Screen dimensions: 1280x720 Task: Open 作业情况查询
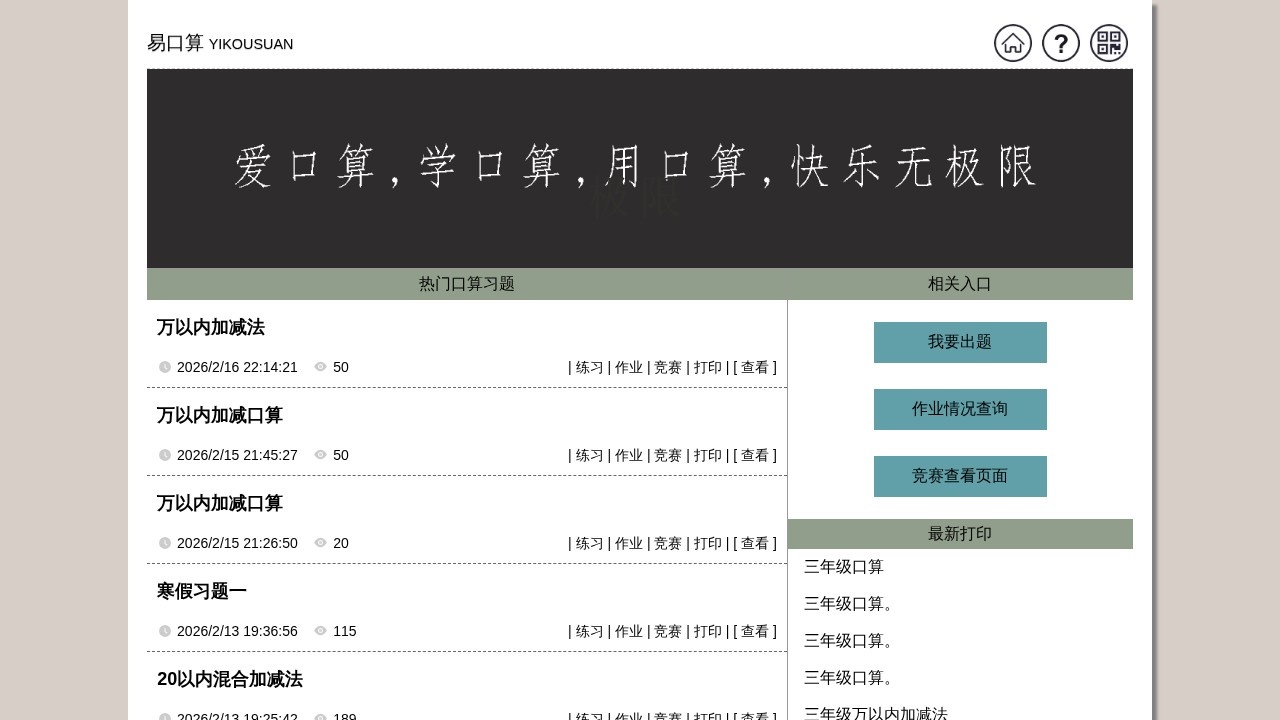tap(960, 409)
